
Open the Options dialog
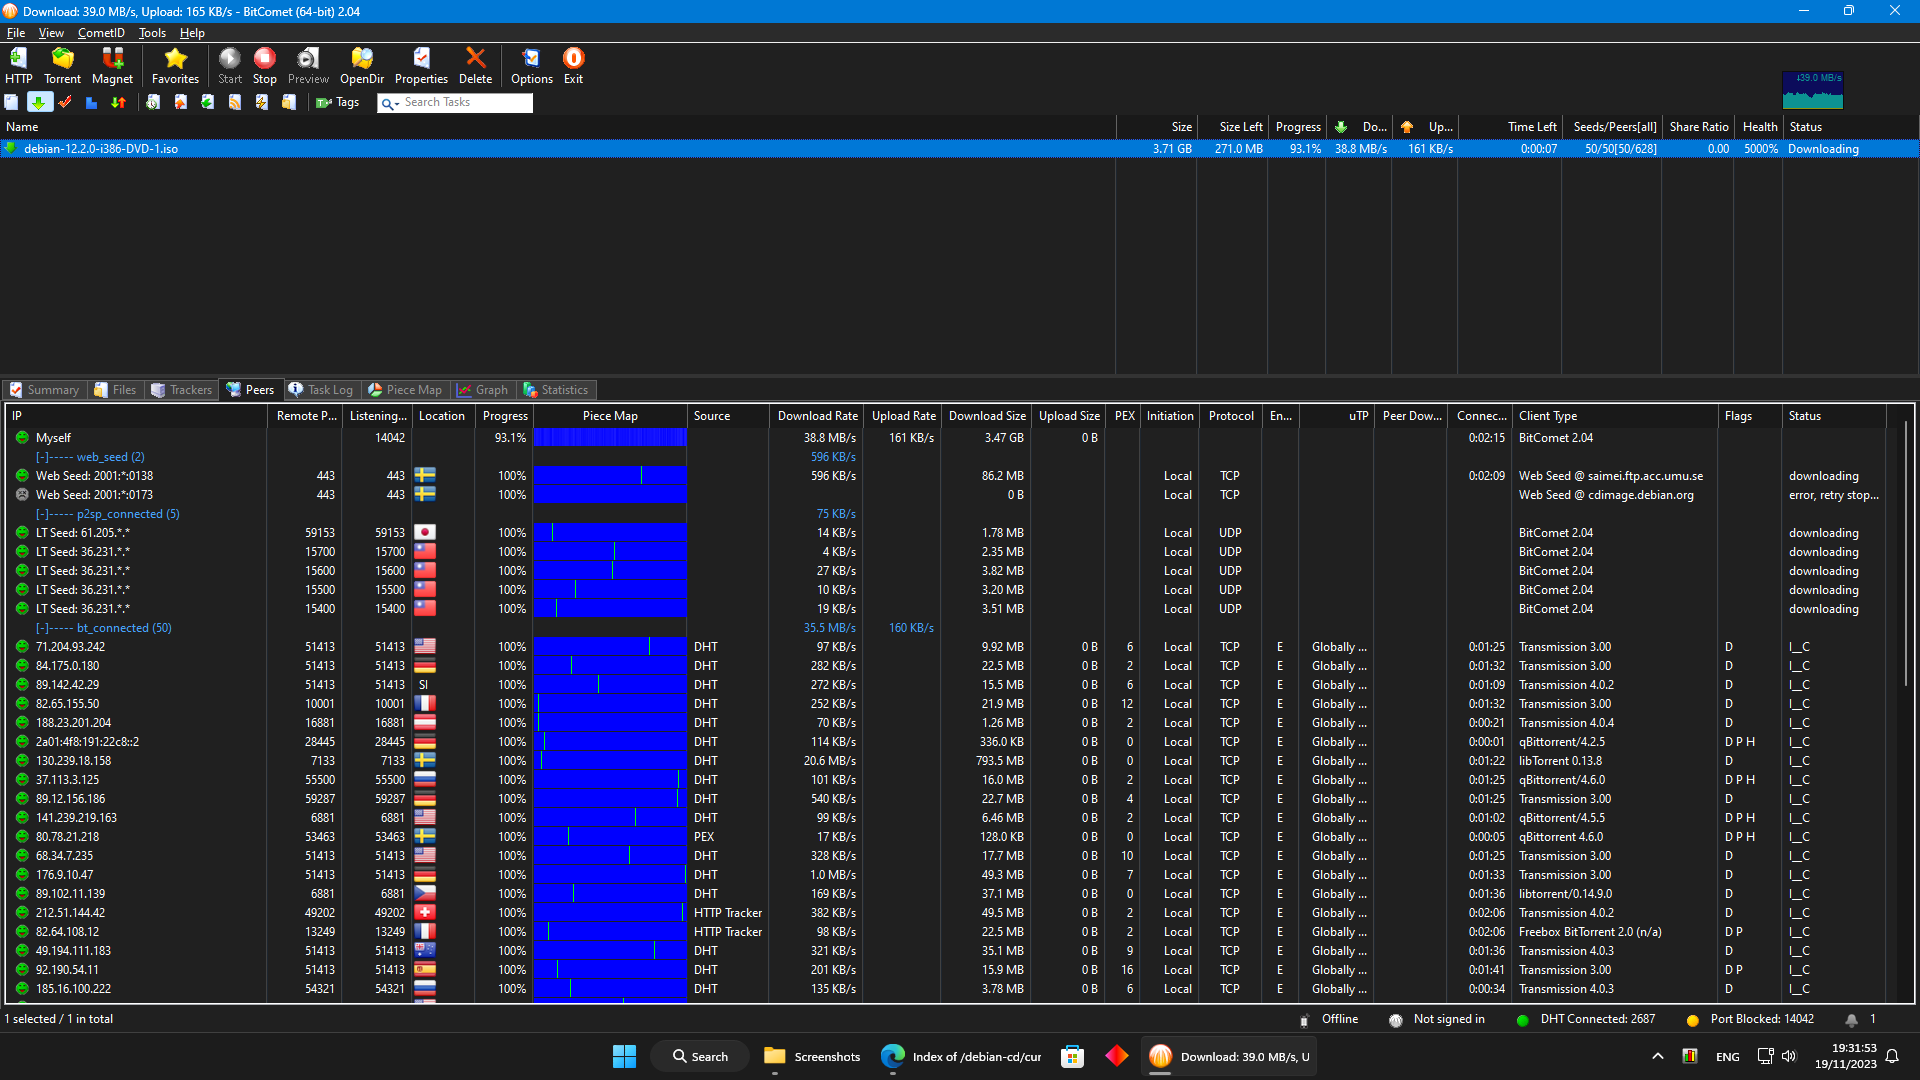pos(531,66)
